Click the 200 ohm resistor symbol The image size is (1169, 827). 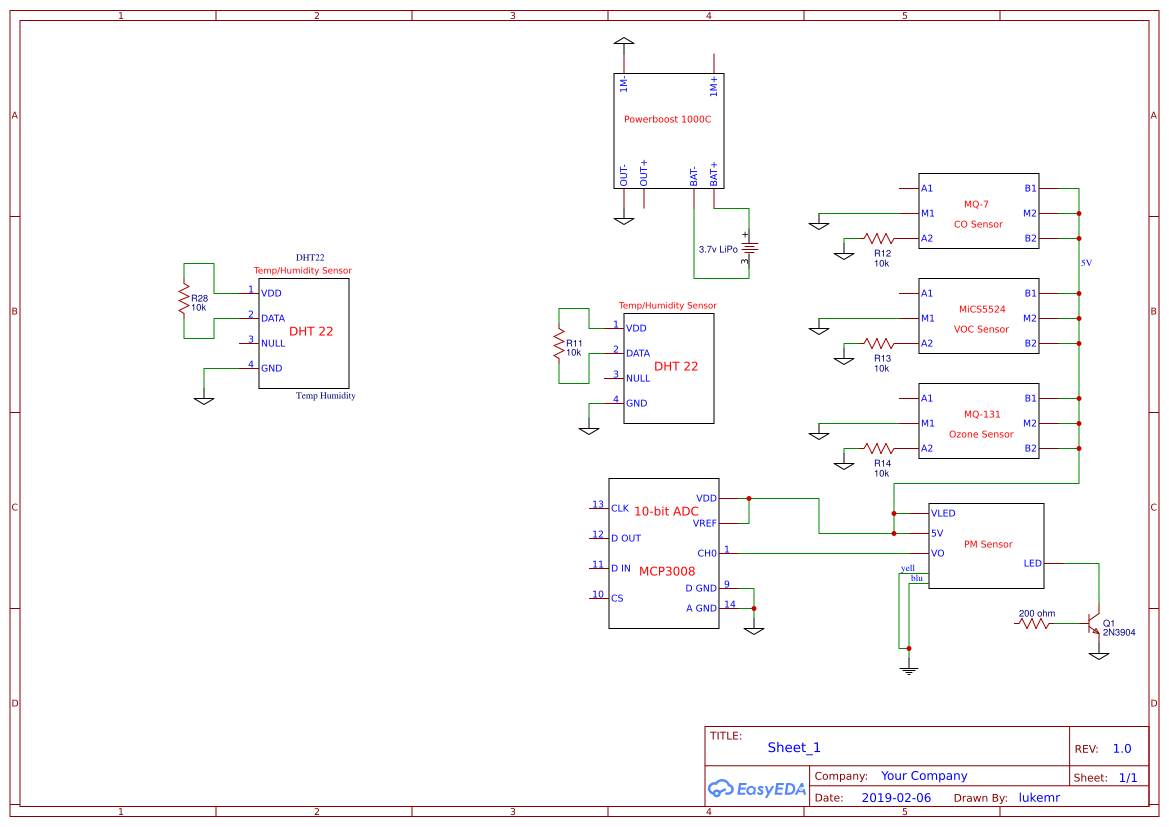tap(1034, 623)
